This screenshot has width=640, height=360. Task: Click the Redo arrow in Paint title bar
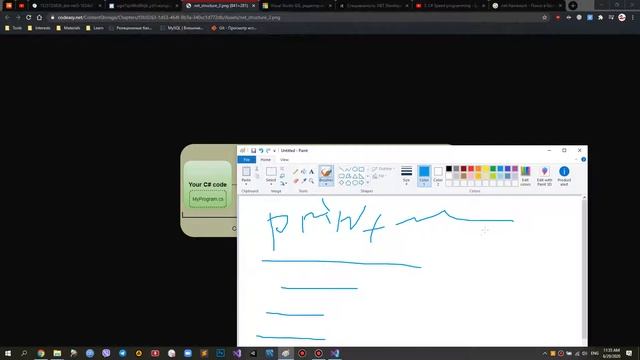click(268, 151)
